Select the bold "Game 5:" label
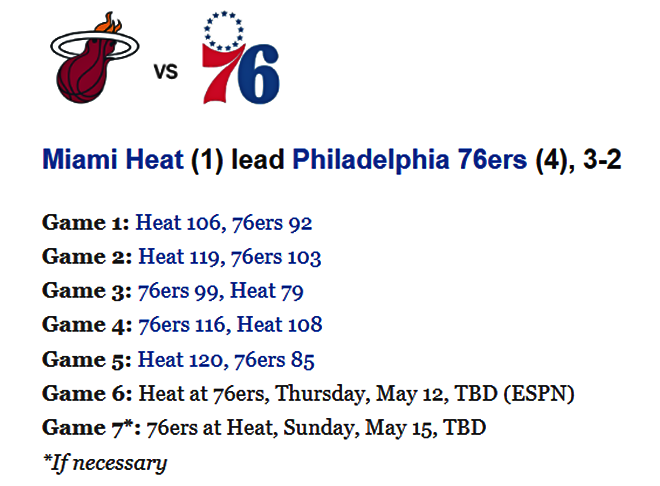 click(x=86, y=359)
